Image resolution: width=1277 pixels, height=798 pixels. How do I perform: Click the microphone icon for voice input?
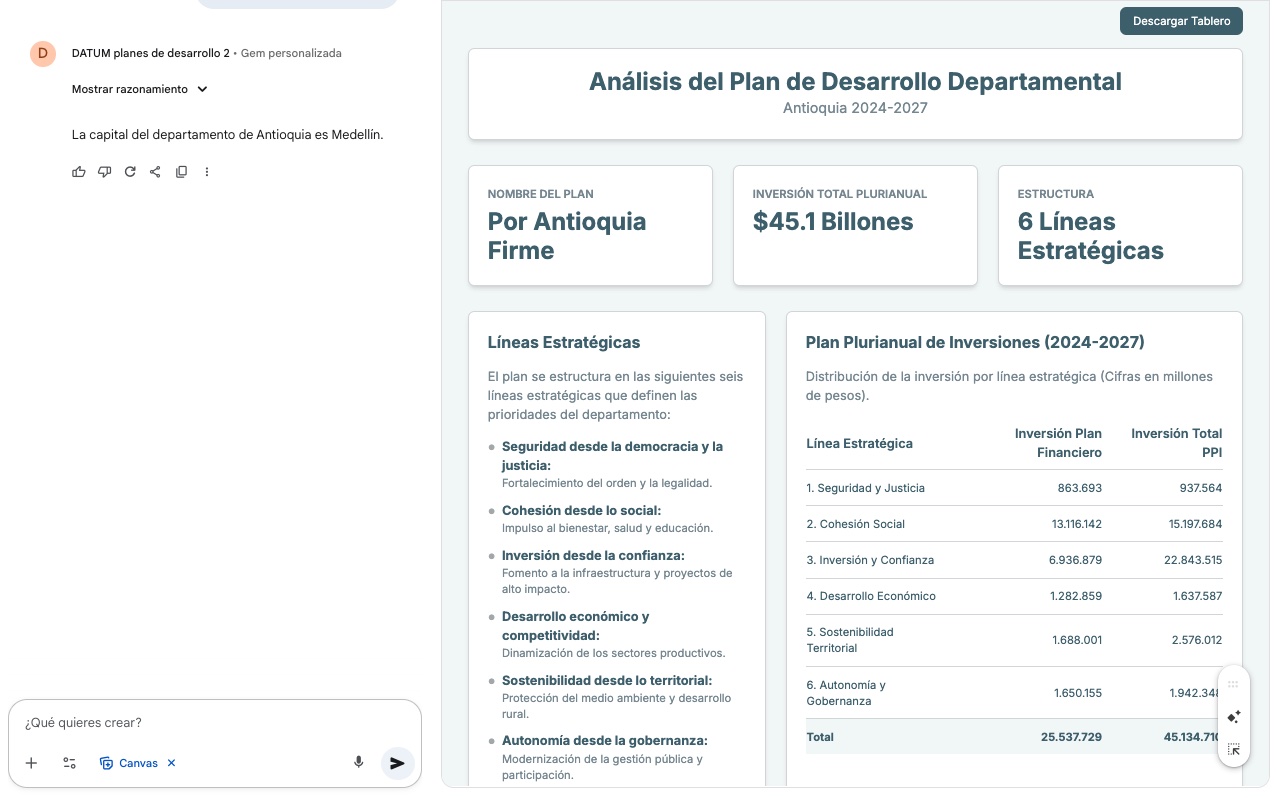358,763
